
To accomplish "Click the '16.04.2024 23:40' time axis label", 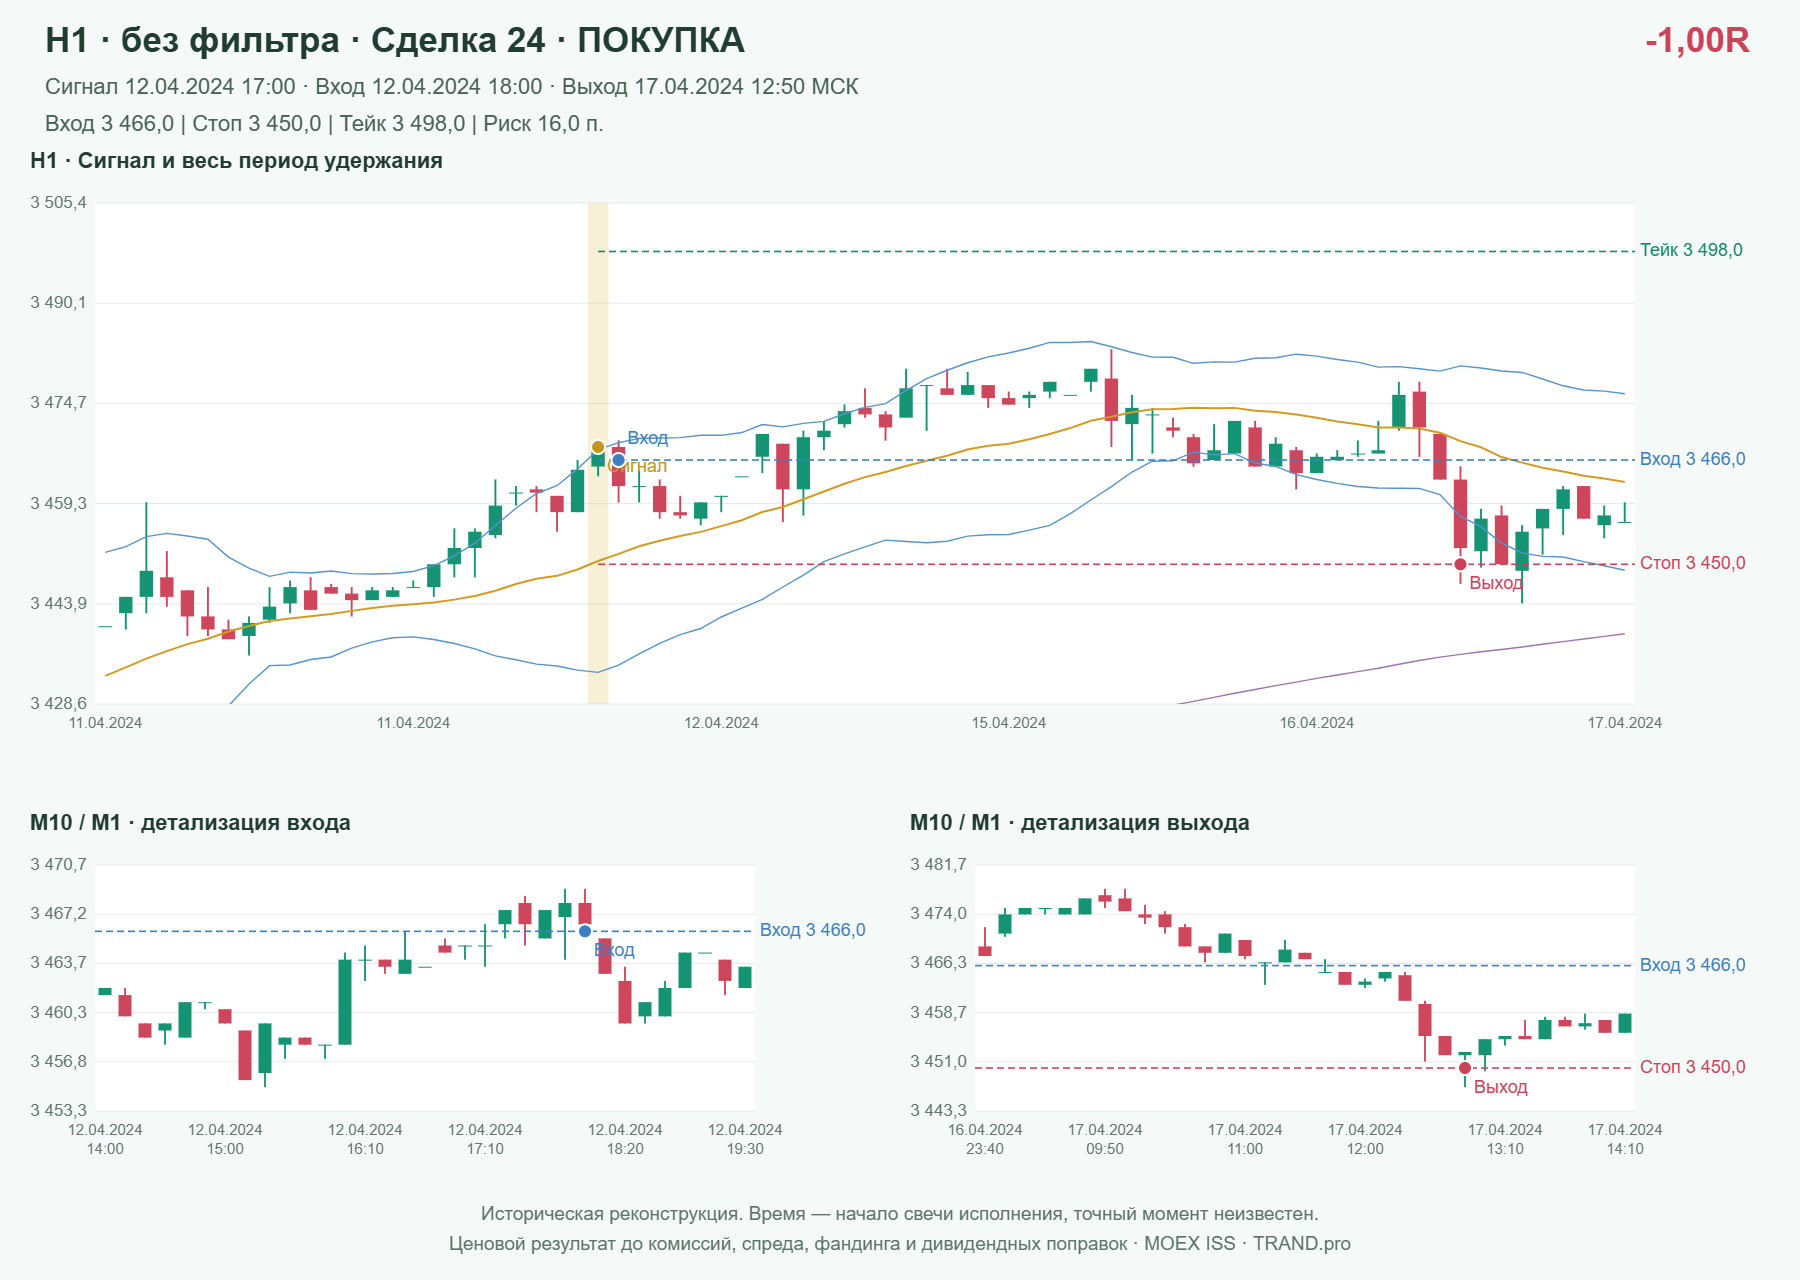I will [x=985, y=1139].
